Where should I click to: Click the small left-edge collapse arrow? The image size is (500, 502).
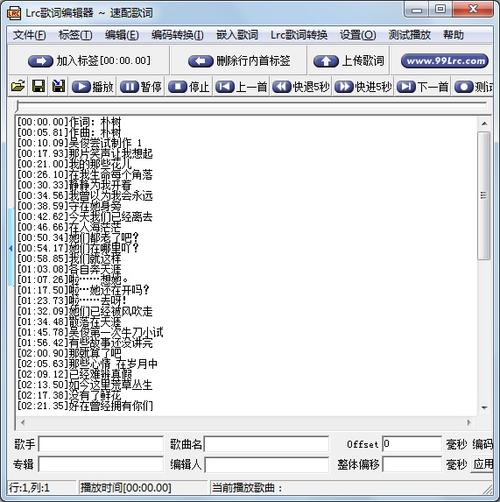point(11,248)
